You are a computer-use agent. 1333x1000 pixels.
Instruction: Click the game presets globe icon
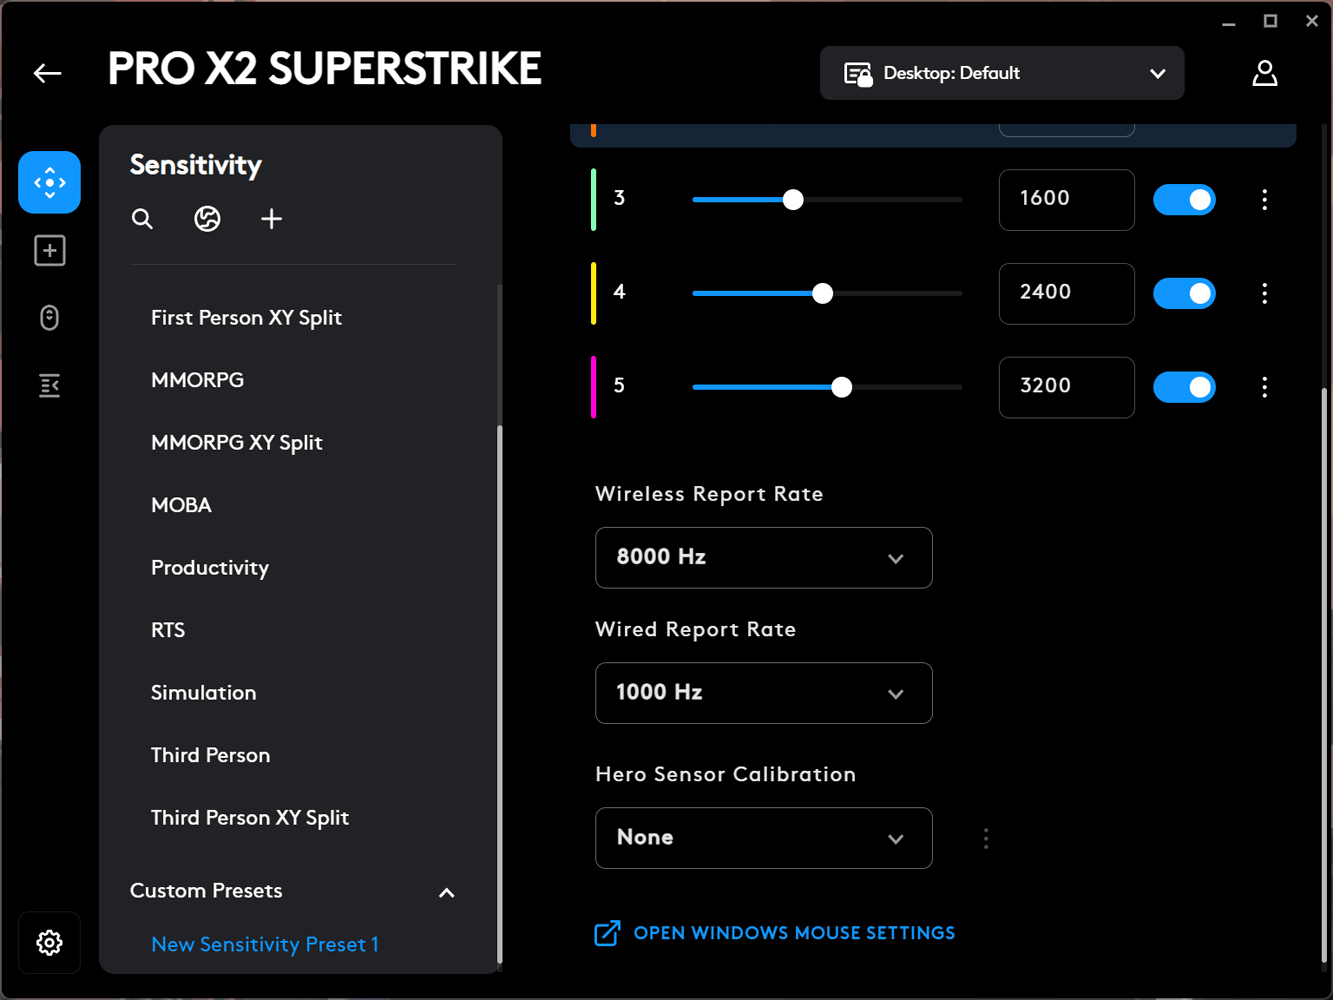[x=207, y=218]
